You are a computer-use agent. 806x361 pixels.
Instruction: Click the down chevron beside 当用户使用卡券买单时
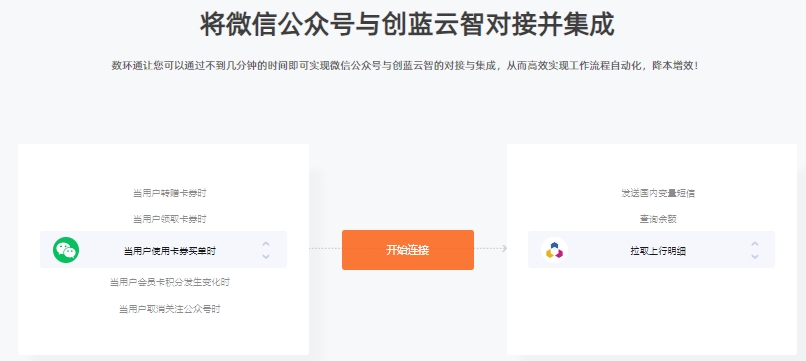coord(266,256)
